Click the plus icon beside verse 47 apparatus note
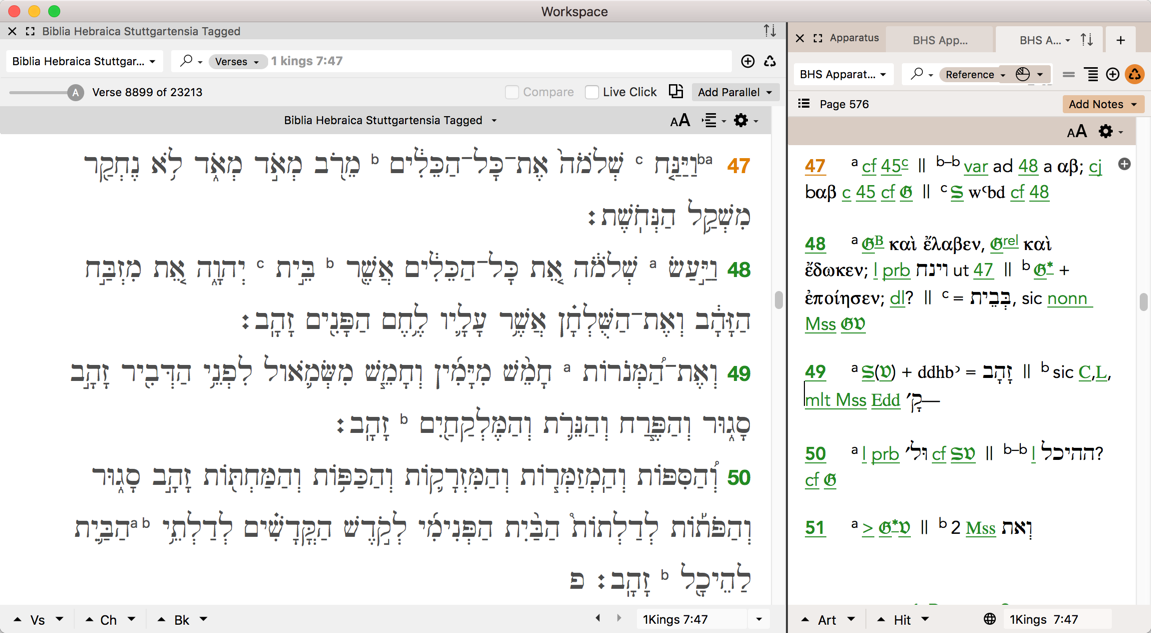 (x=1124, y=164)
